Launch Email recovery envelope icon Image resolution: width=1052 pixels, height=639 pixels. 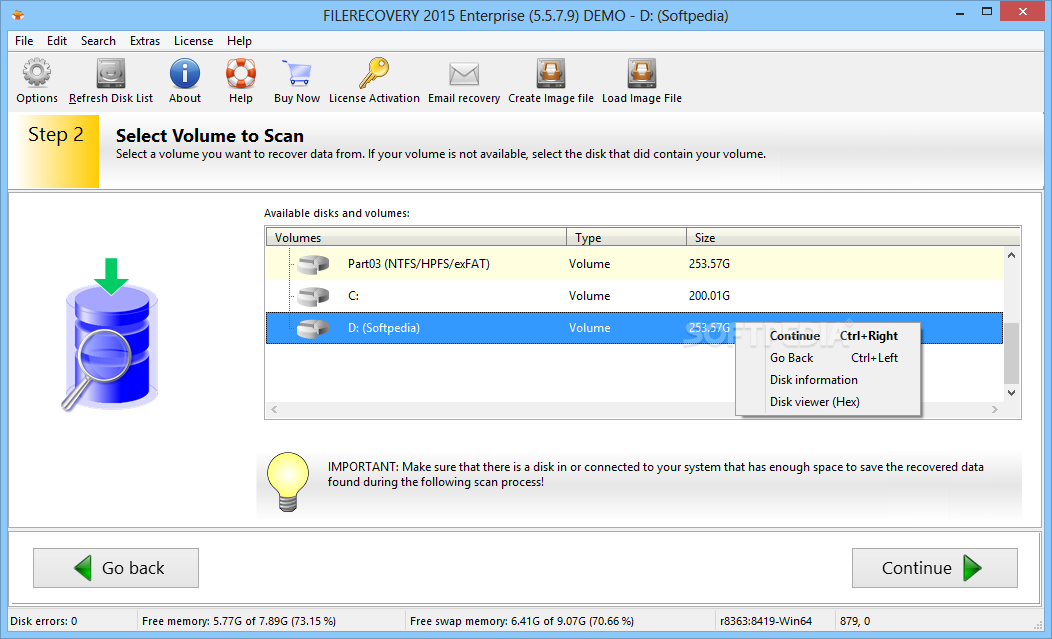[x=464, y=74]
